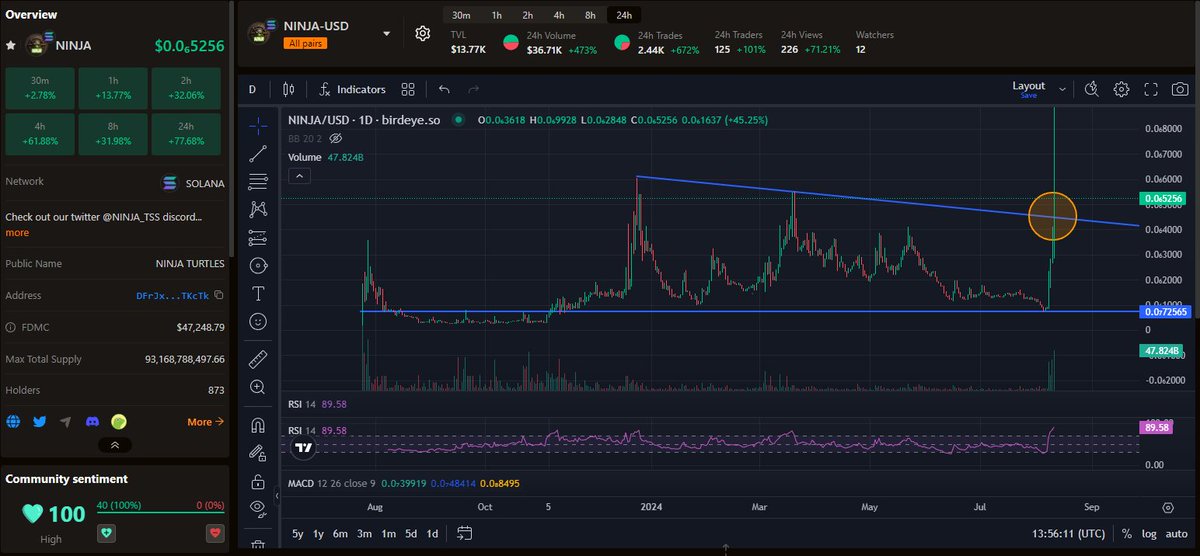Select the 4h stats period tab
The height and width of the screenshot is (556, 1200).
559,15
